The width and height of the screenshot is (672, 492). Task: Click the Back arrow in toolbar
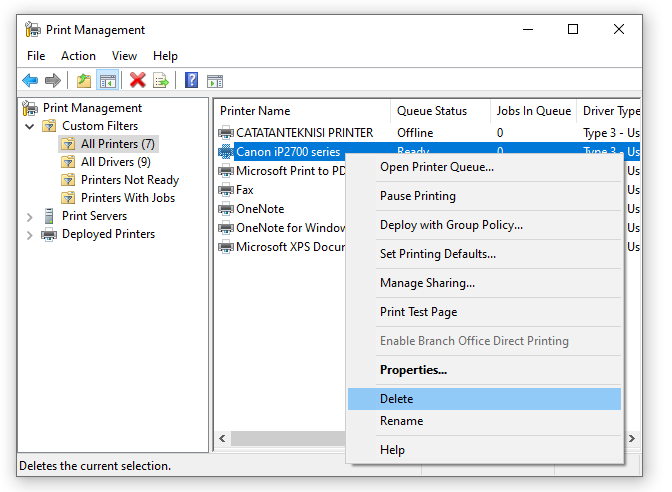click(x=30, y=81)
